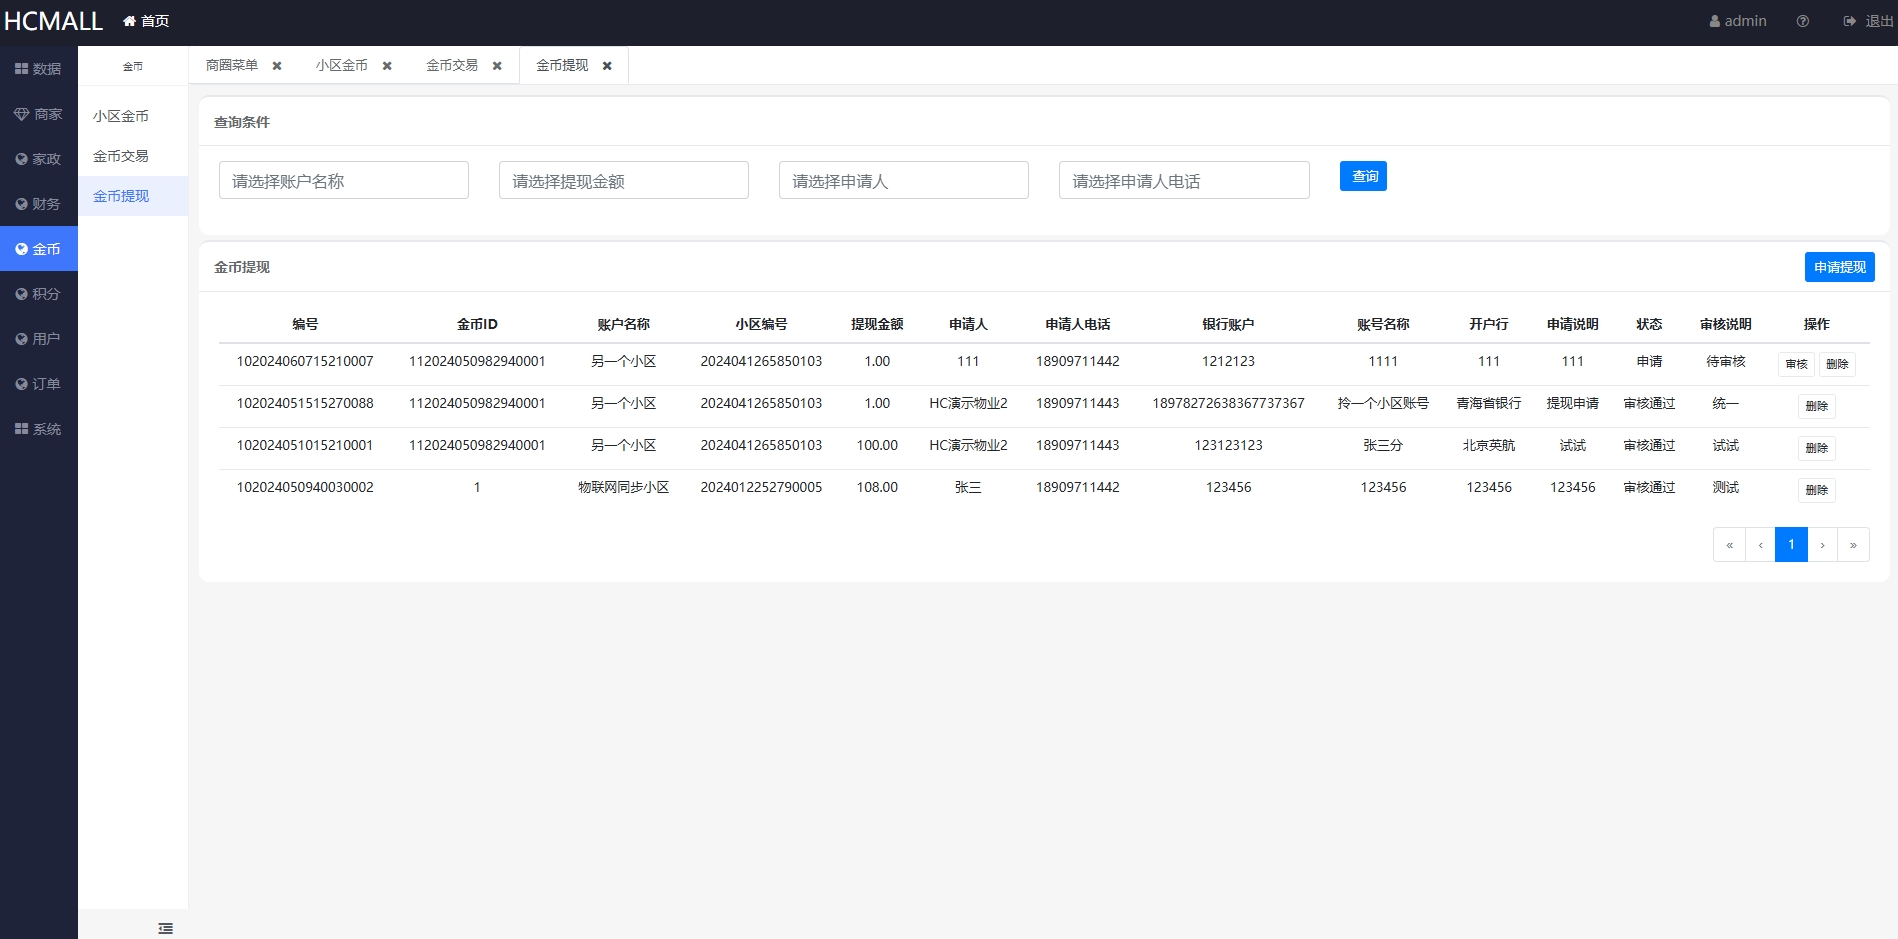This screenshot has height=939, width=1898.
Task: Go to last page with » button
Action: (x=1853, y=545)
